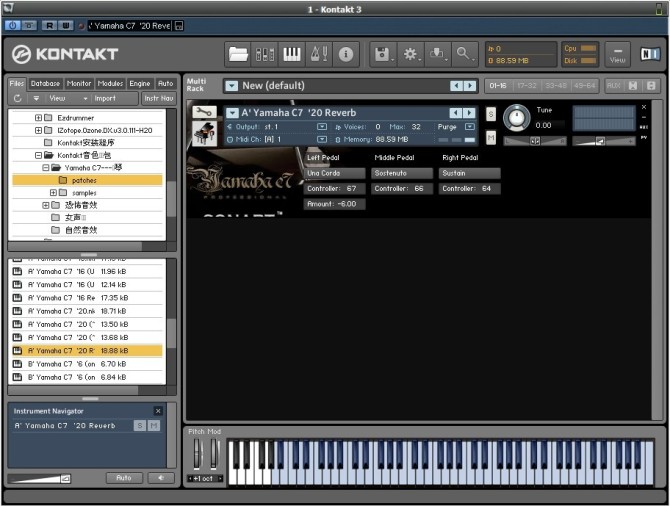Open the multi rack New (default) dropdown
Screen dimensions: 670x506
point(232,86)
